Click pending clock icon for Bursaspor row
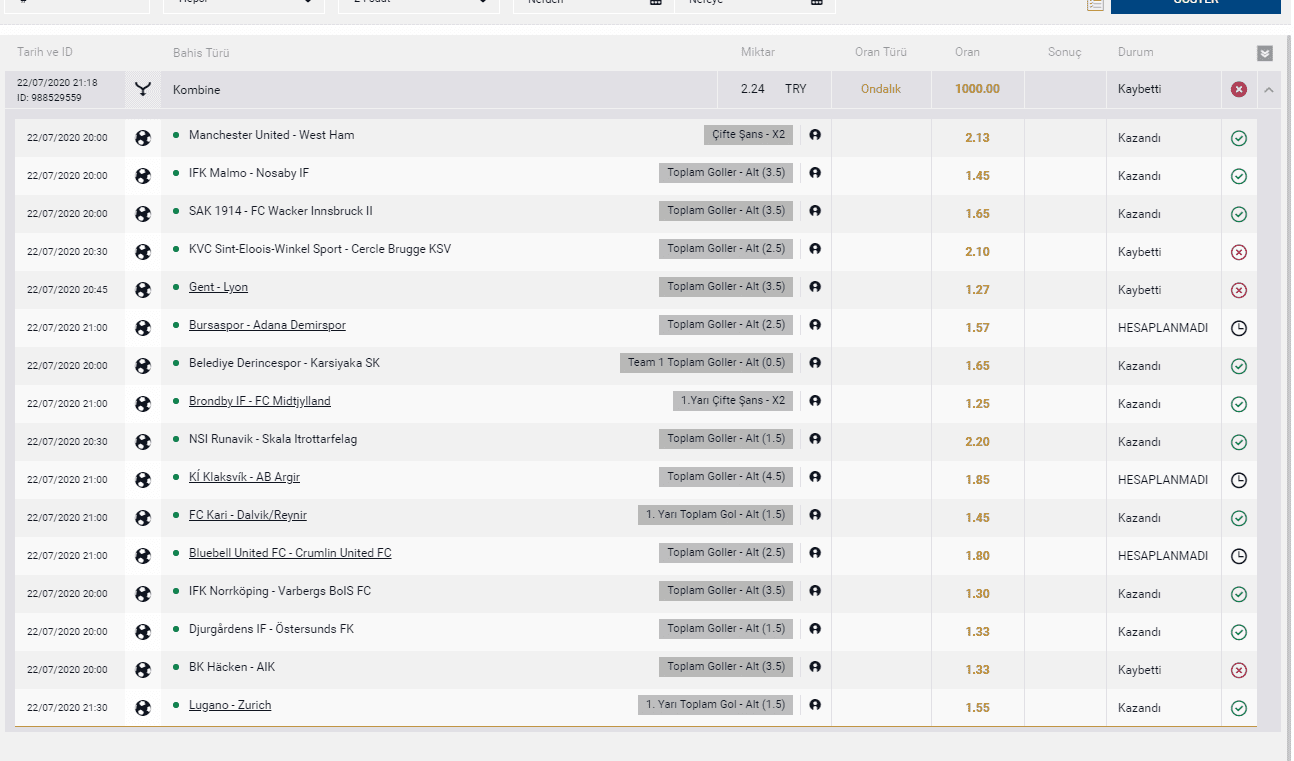Screen dimensions: 1294x761 pyautogui.click(x=1239, y=328)
